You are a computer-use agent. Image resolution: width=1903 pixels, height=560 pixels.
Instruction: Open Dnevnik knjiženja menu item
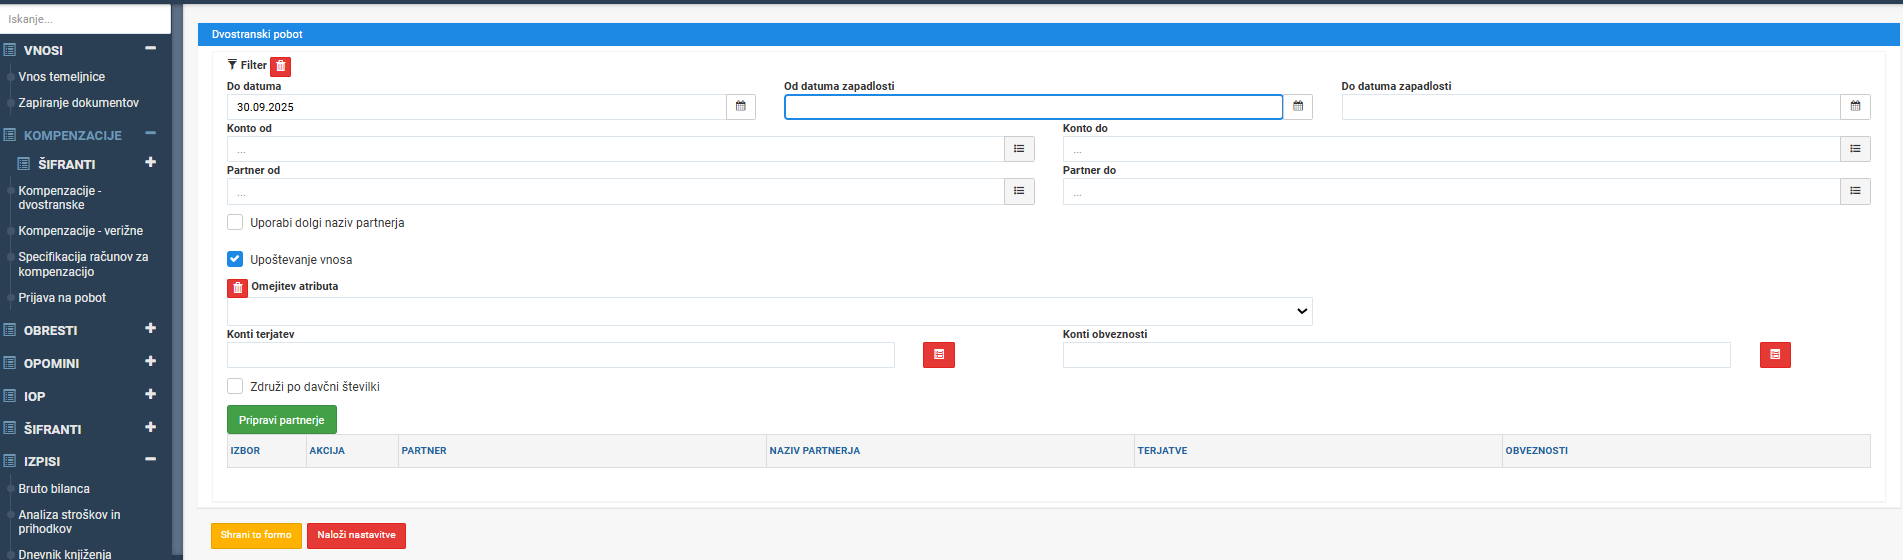coord(65,554)
